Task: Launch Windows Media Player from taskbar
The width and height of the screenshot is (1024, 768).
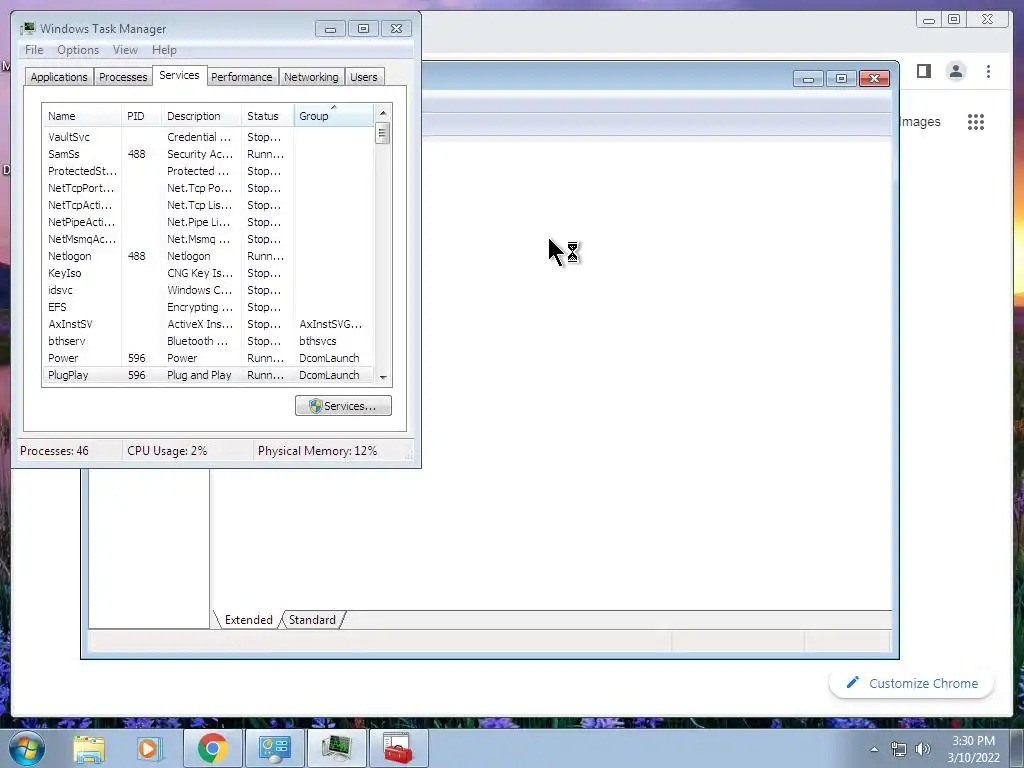Action: coord(149,748)
